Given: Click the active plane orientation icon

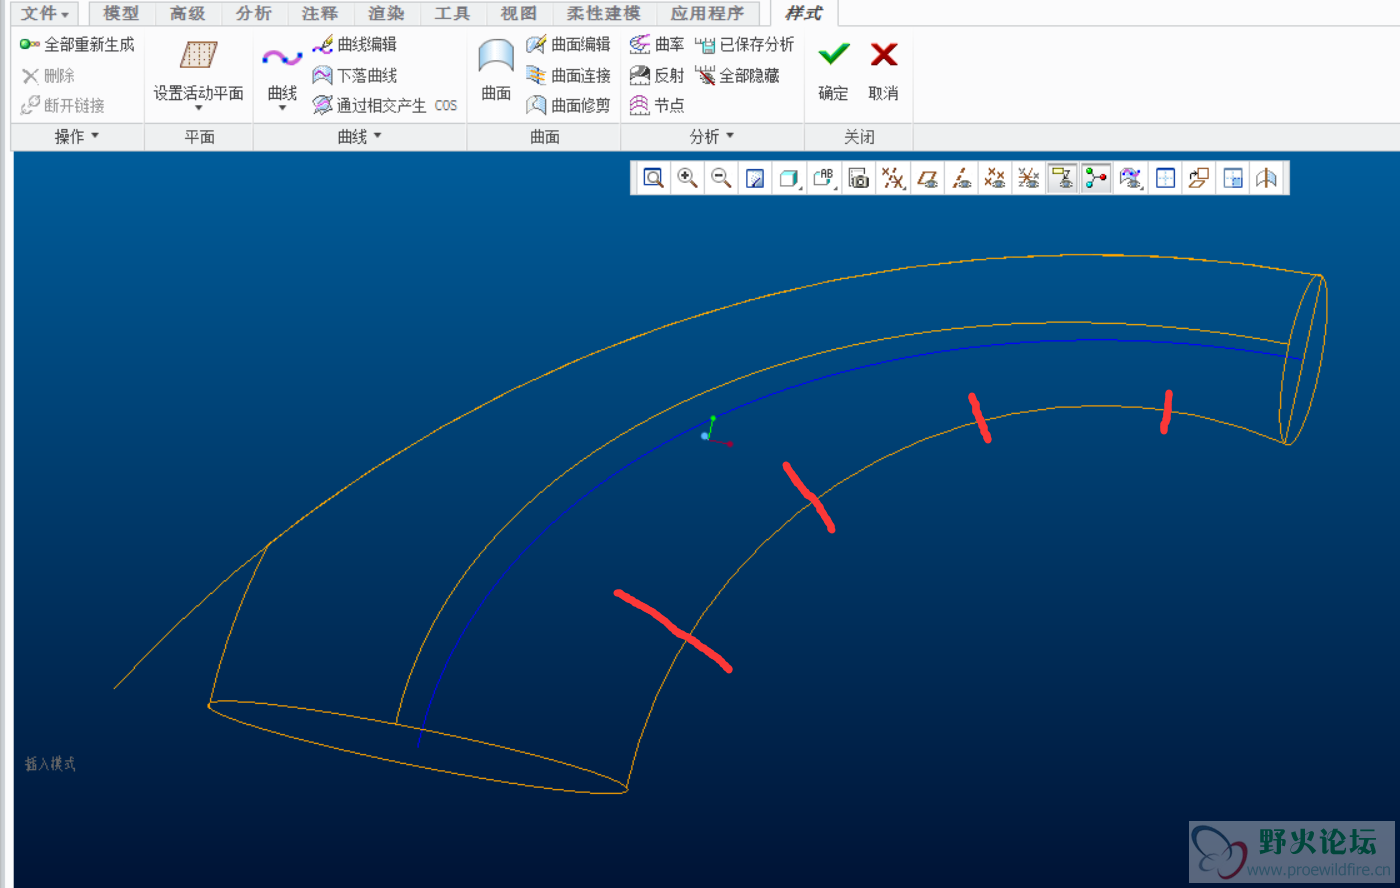Looking at the screenshot, I should tap(1199, 178).
